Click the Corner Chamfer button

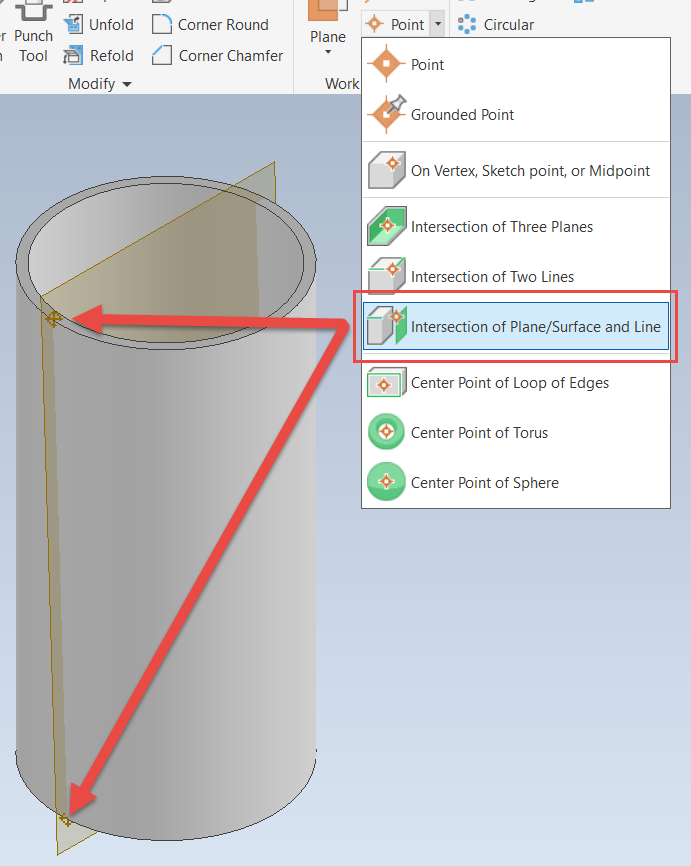[x=217, y=55]
